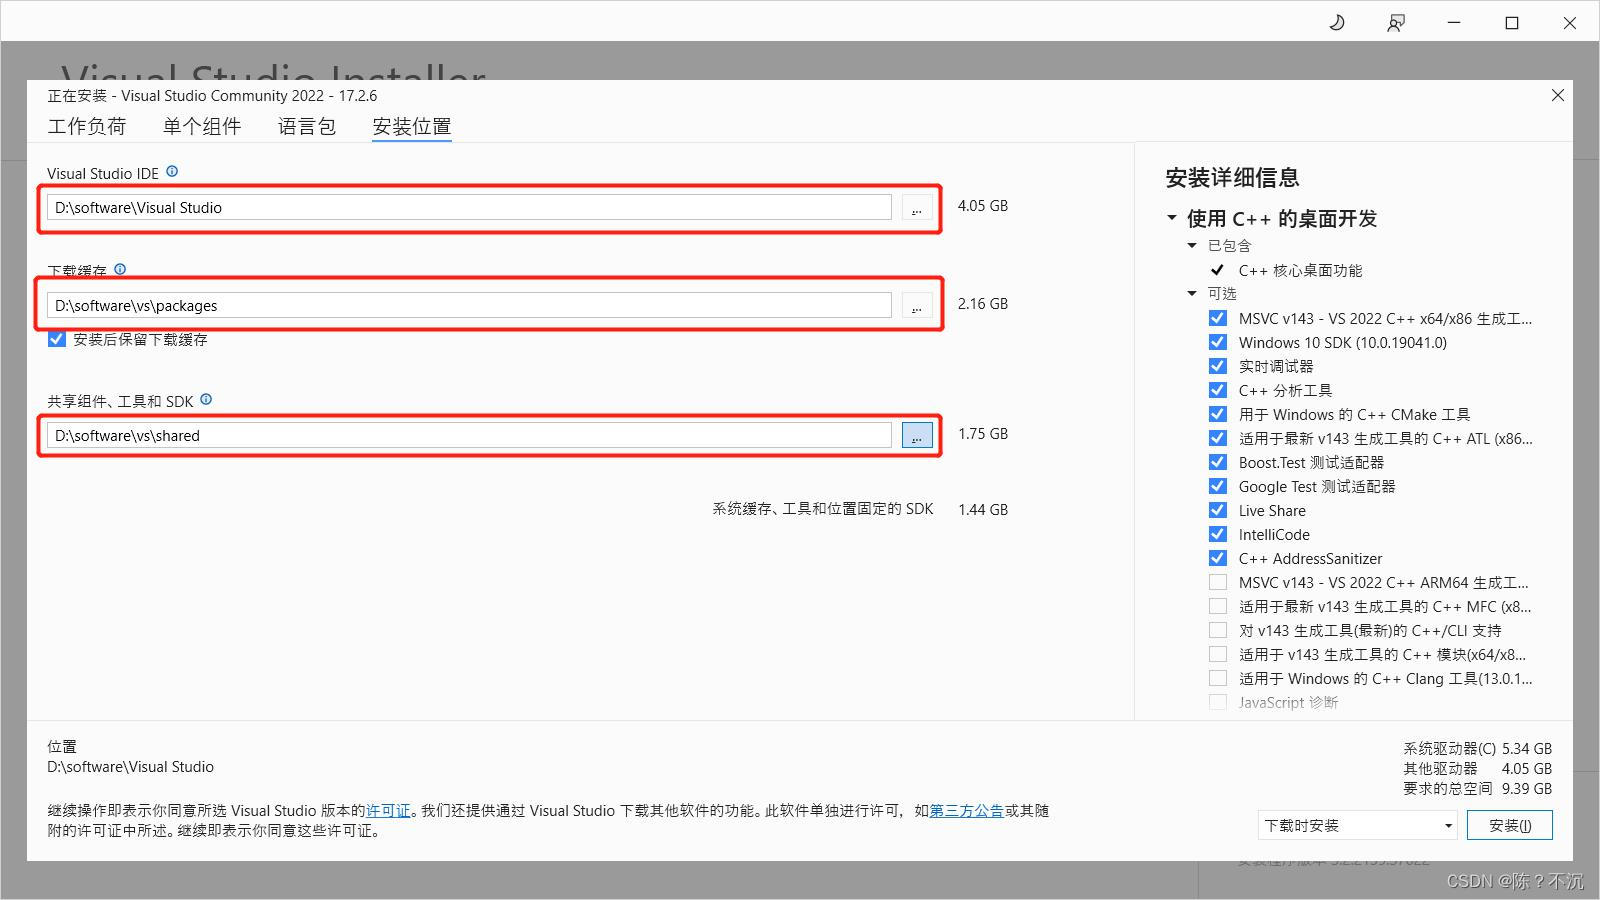This screenshot has height=900, width=1600.
Task: Switch to the 语言包 tab
Action: coord(307,126)
